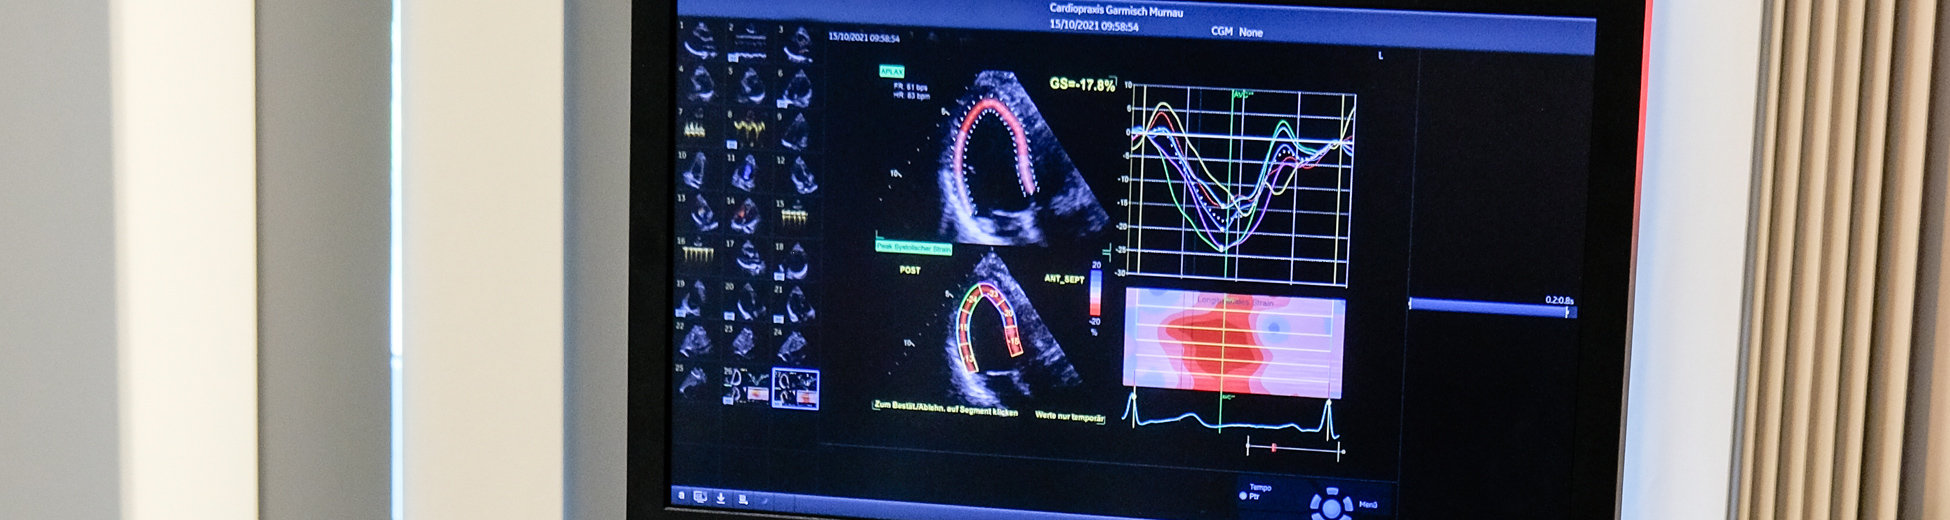Click the Tempo trackball label

tap(1260, 487)
